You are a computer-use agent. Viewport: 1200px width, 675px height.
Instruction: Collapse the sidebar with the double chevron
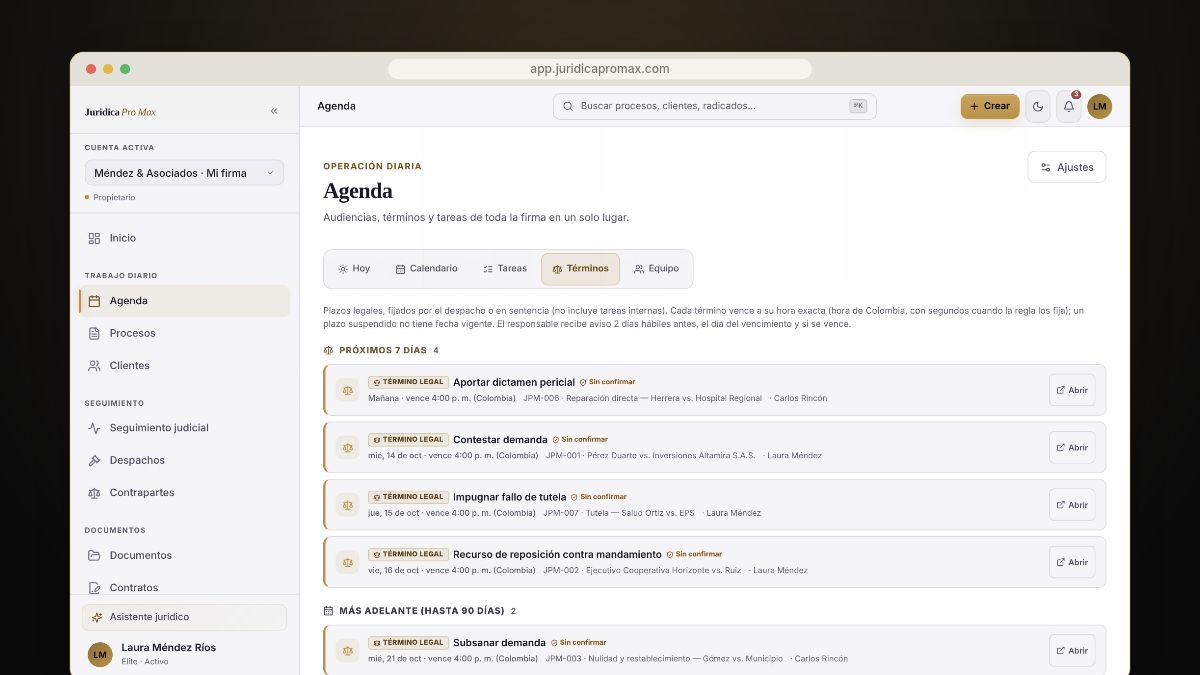274,111
